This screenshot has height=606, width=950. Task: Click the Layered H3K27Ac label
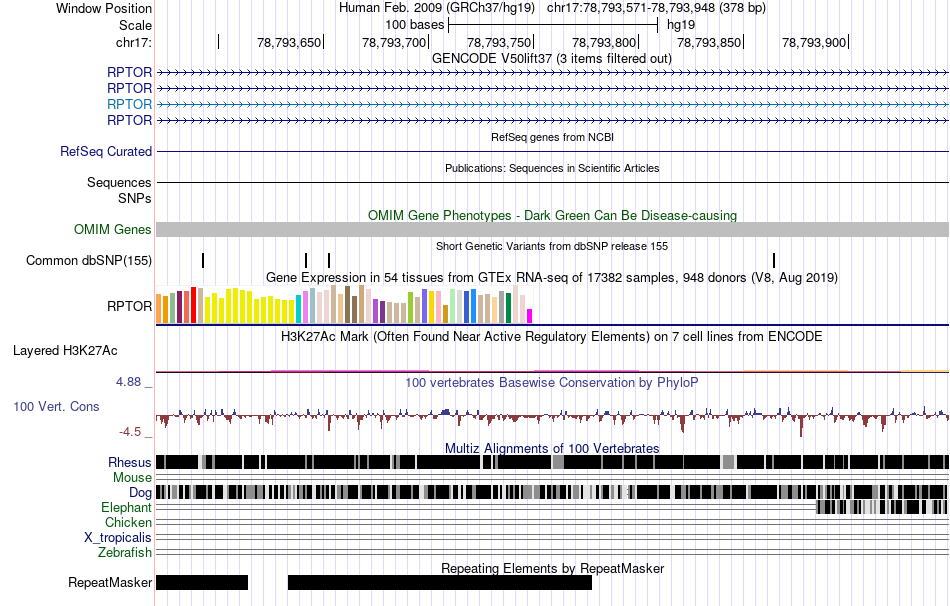coord(65,350)
